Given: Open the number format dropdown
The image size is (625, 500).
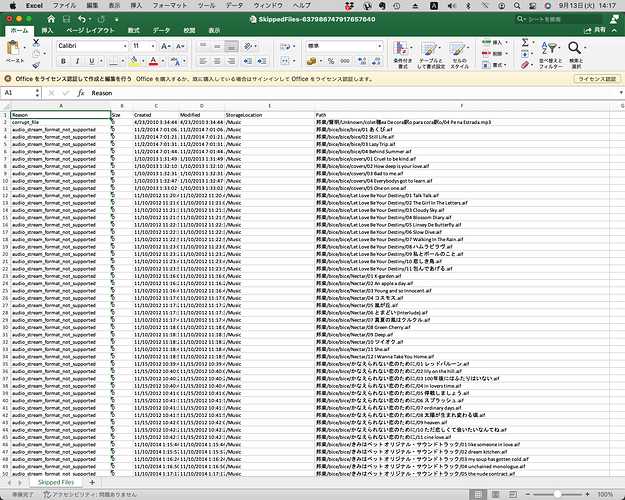Looking at the screenshot, I should tap(379, 46).
